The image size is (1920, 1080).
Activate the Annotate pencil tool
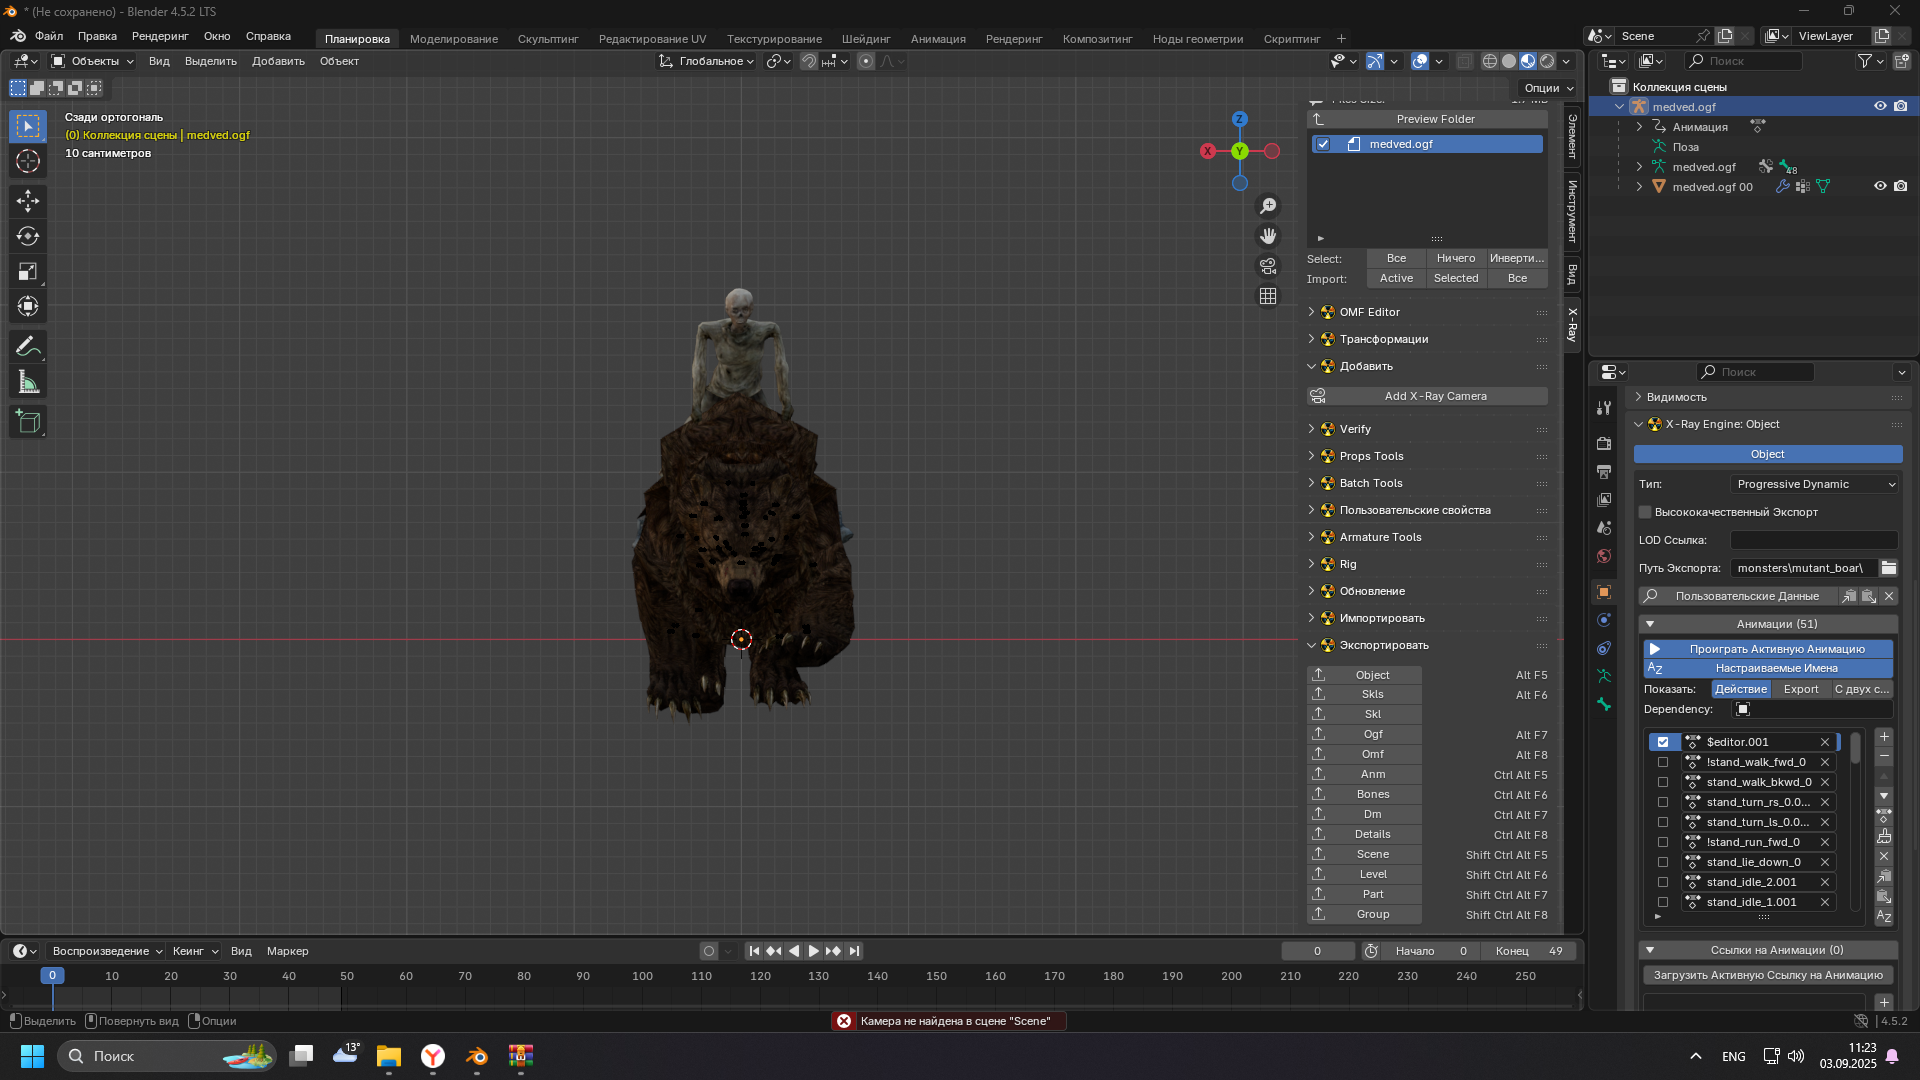(28, 347)
